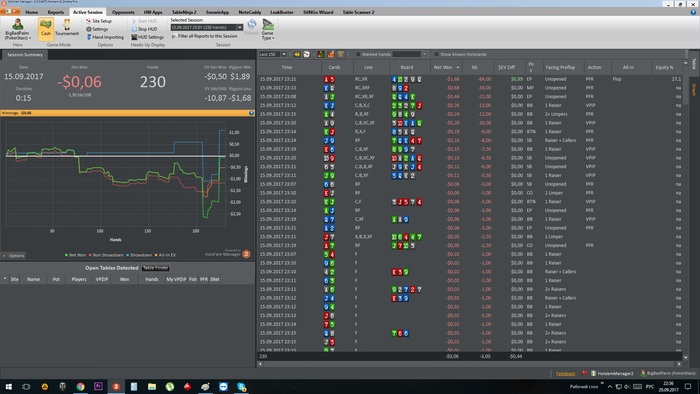
Task: Open Game Type menu icon
Action: pyautogui.click(x=267, y=29)
